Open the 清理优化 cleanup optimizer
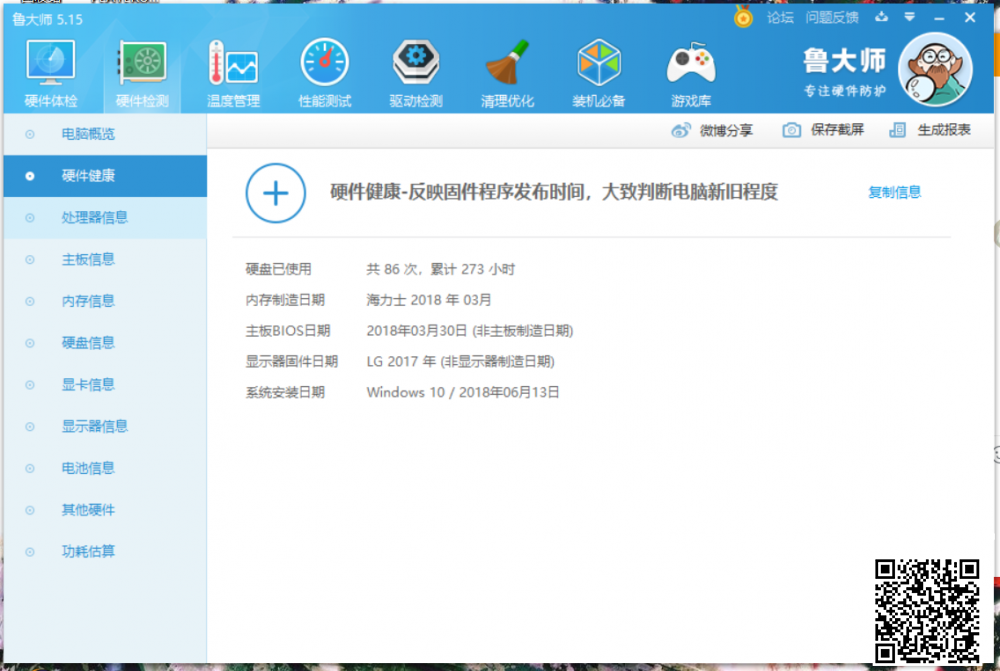 507,70
